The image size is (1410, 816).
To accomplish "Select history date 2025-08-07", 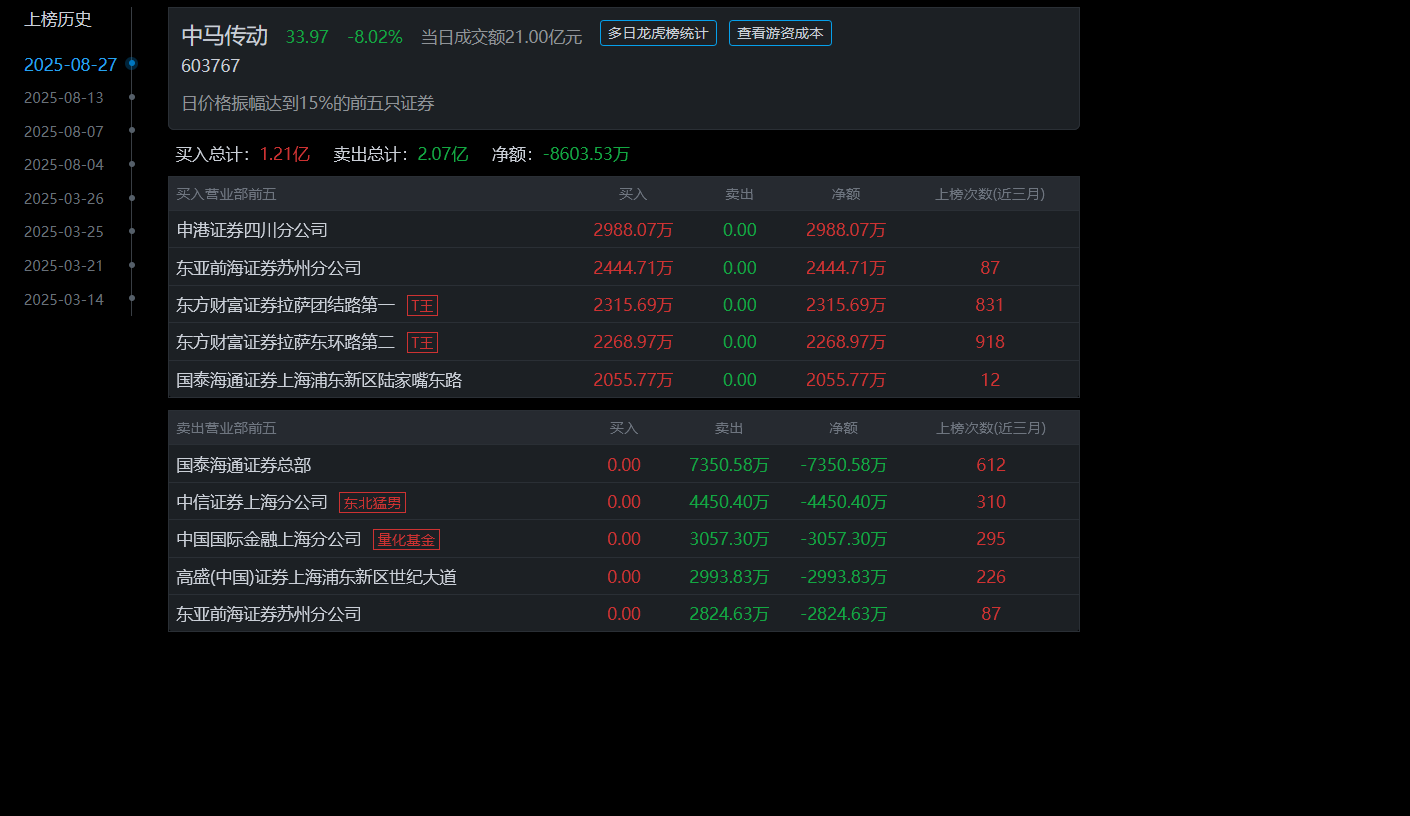I will tap(64, 131).
